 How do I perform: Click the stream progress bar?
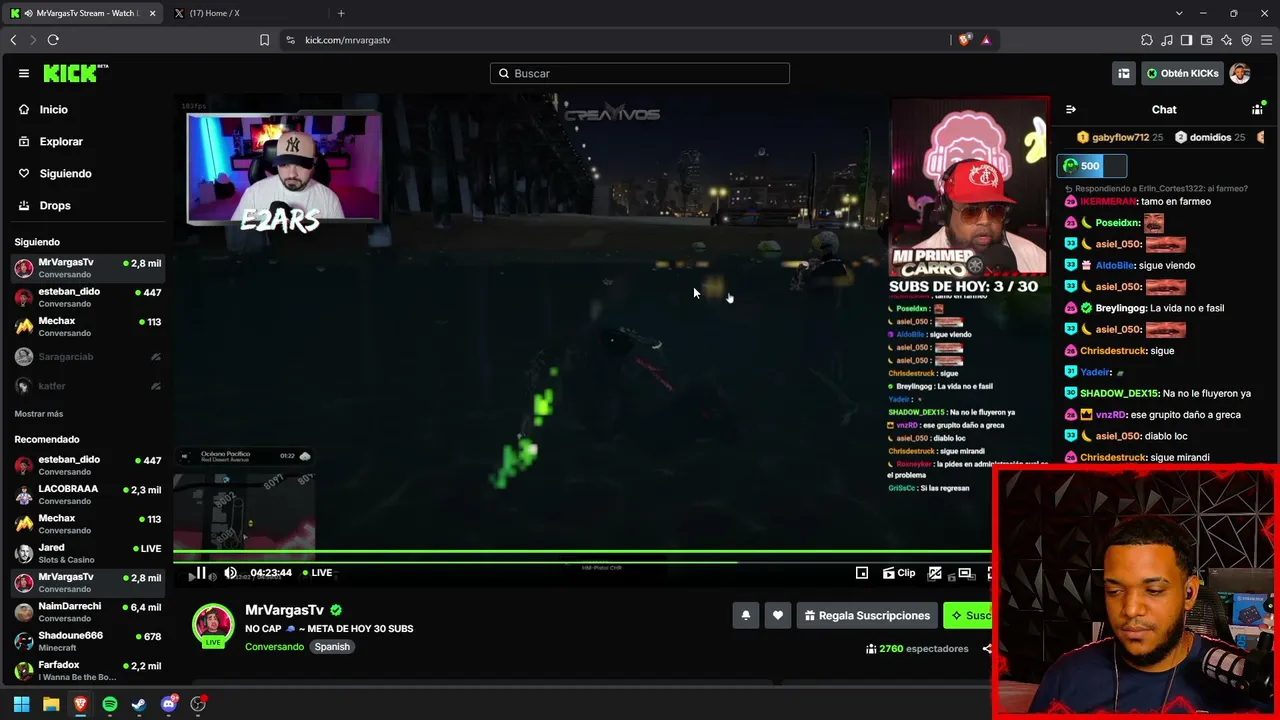tap(583, 552)
